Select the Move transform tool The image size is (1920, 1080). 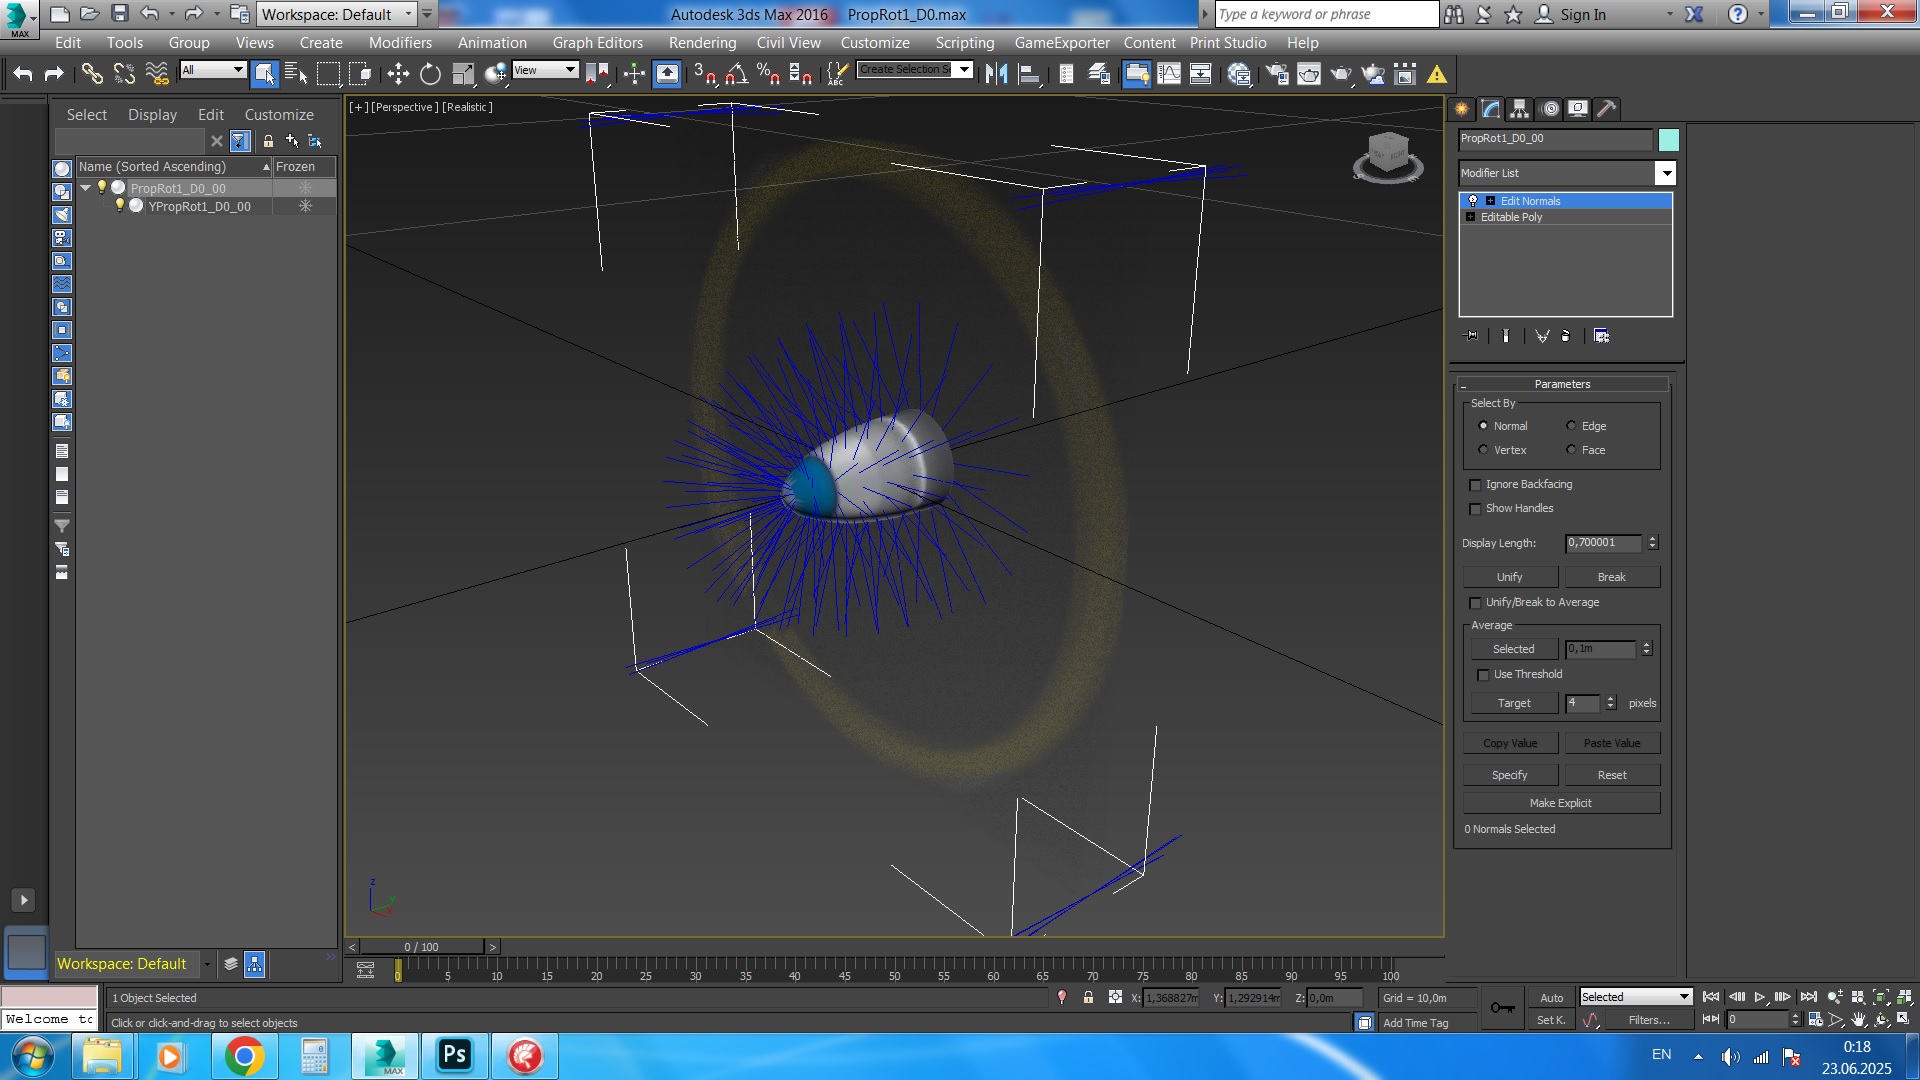click(398, 74)
